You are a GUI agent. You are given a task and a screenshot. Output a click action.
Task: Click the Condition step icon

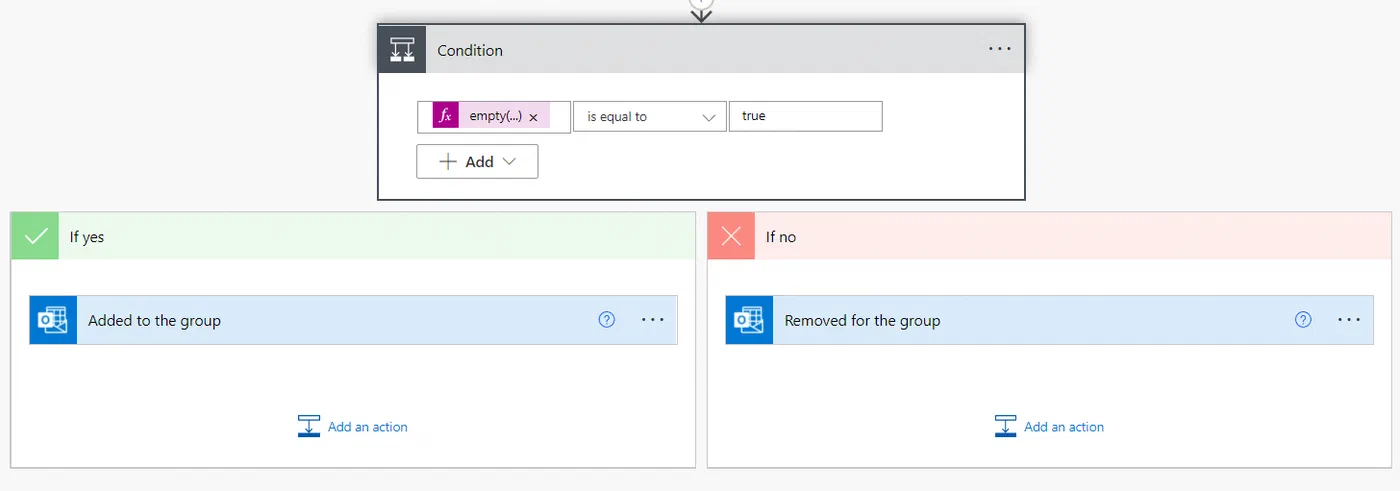click(402, 50)
